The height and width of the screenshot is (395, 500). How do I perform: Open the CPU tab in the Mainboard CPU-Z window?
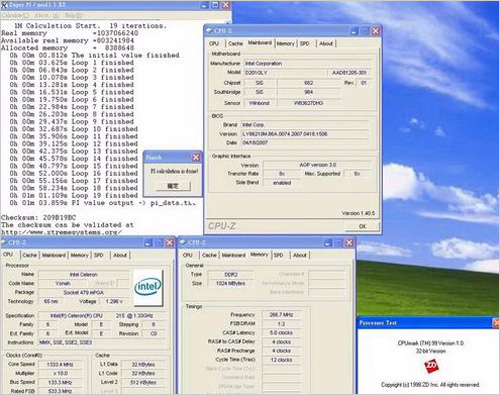(214, 43)
